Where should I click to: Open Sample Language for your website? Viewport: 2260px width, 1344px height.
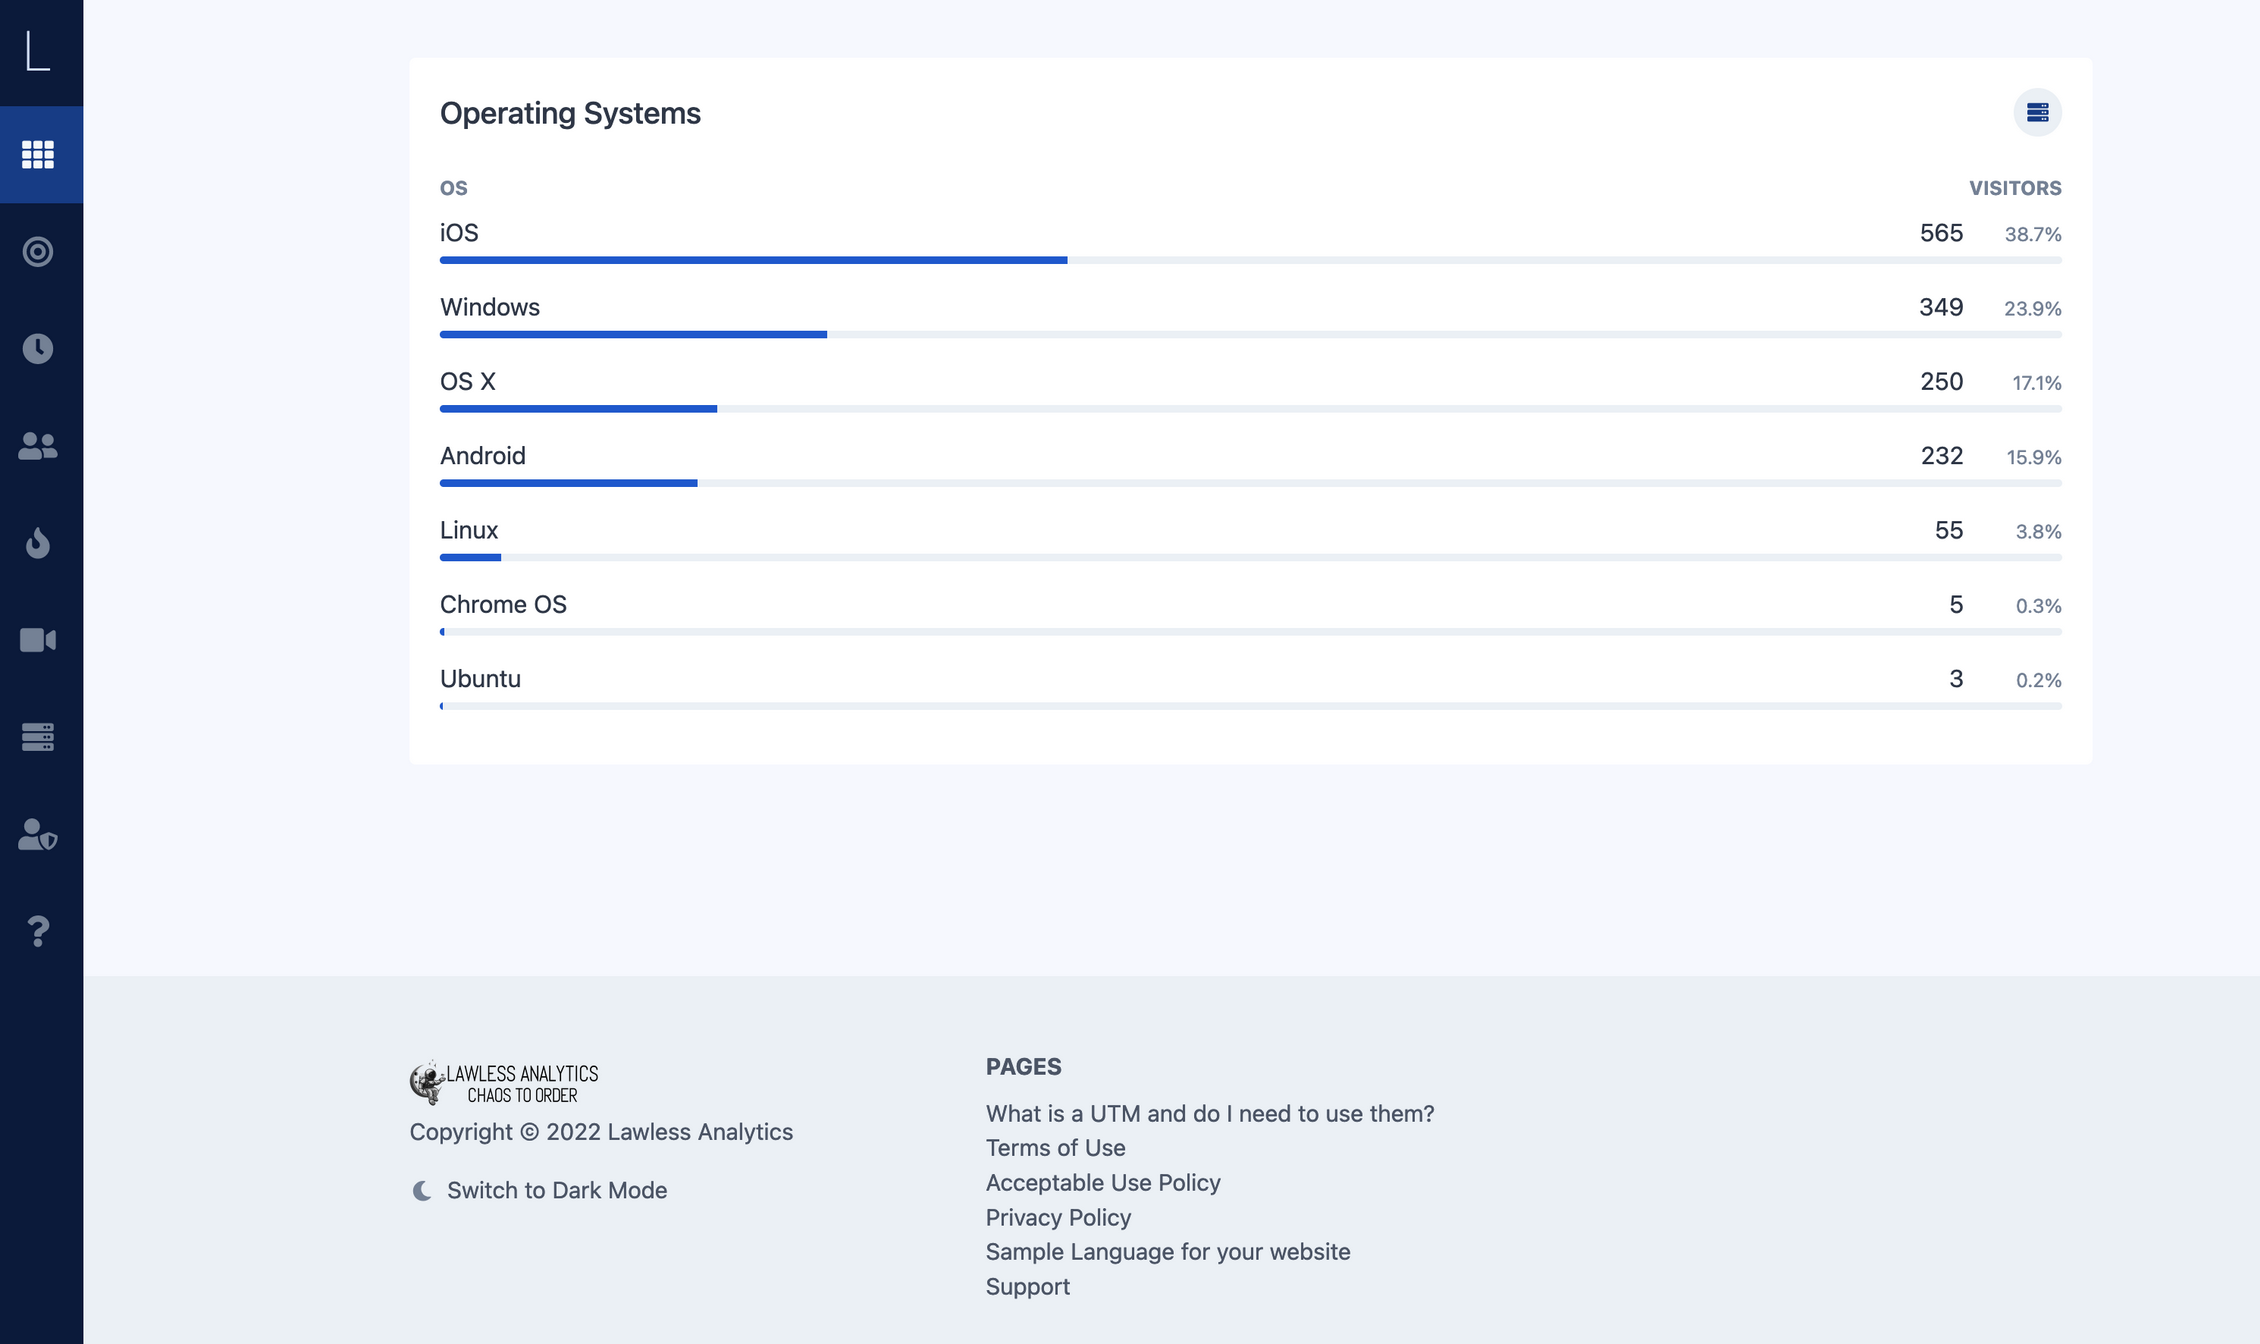pyautogui.click(x=1167, y=1252)
